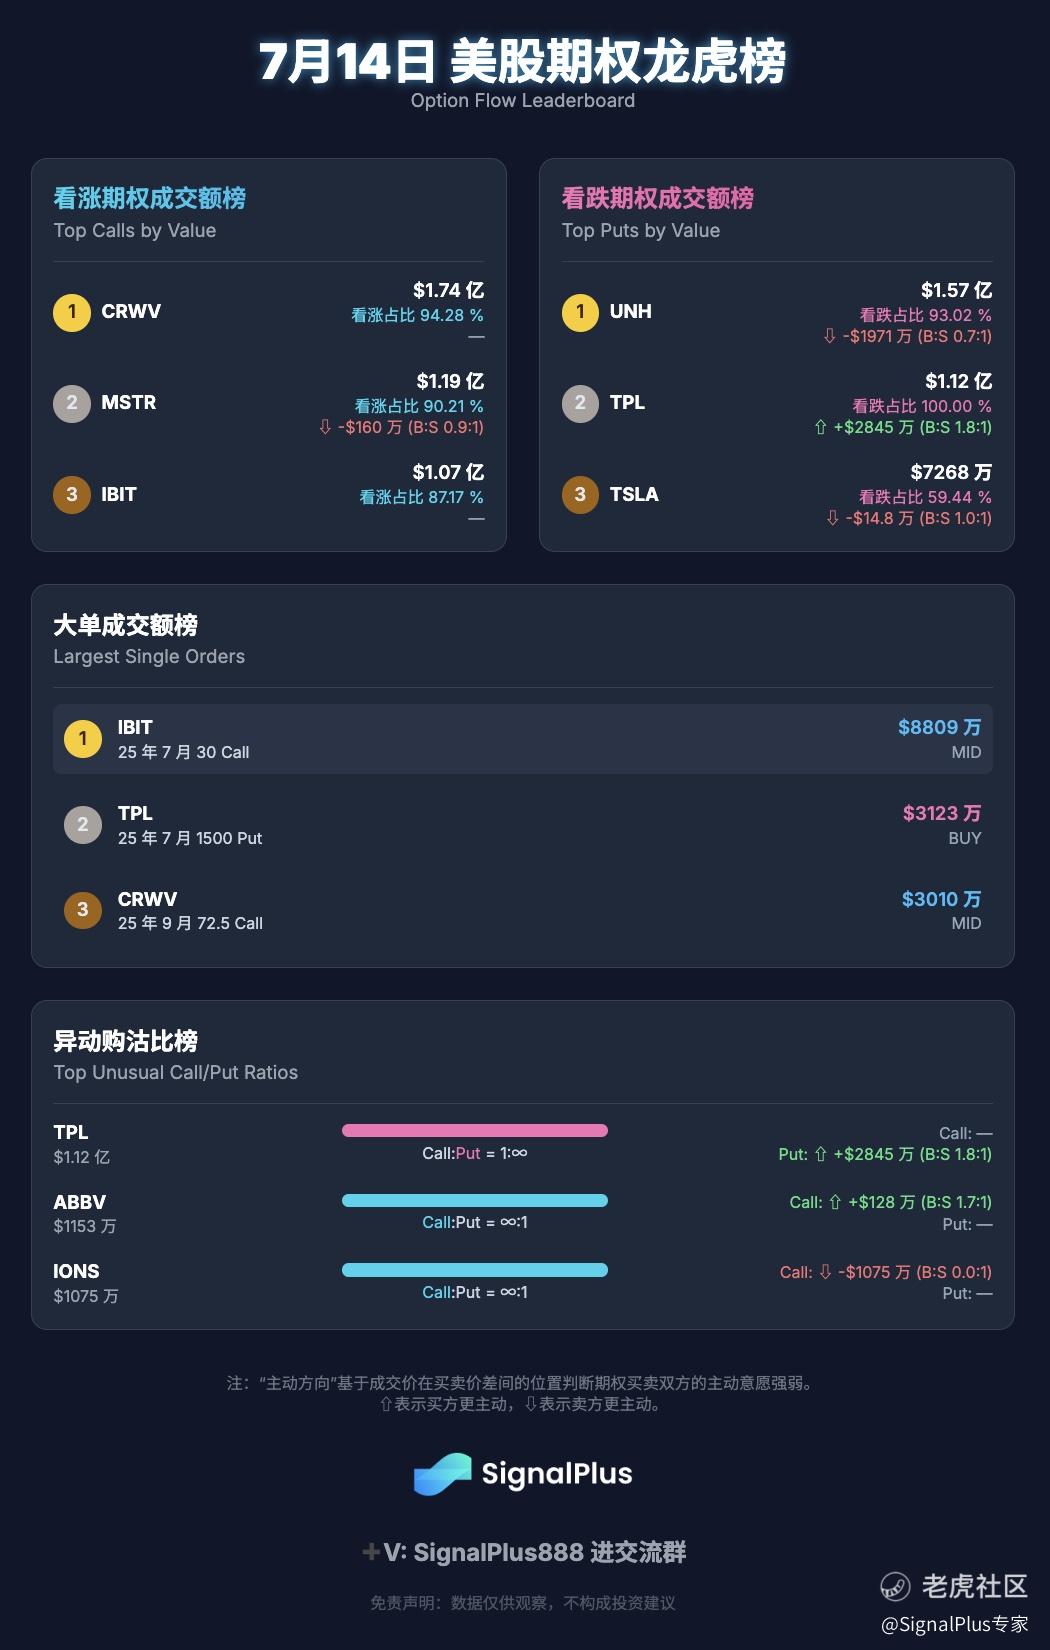The image size is (1050, 1650).
Task: Click the SignalPlus logo icon
Action: (442, 1474)
